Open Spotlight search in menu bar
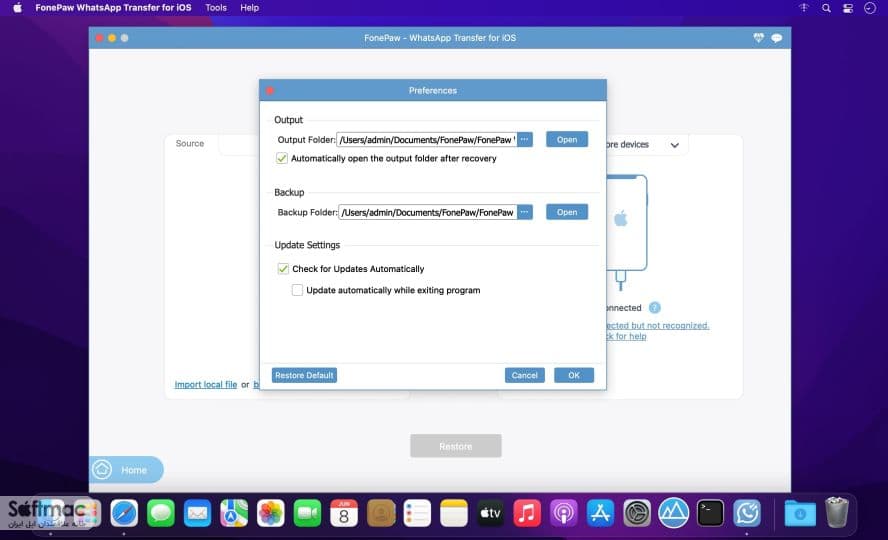888x540 pixels. [x=826, y=8]
